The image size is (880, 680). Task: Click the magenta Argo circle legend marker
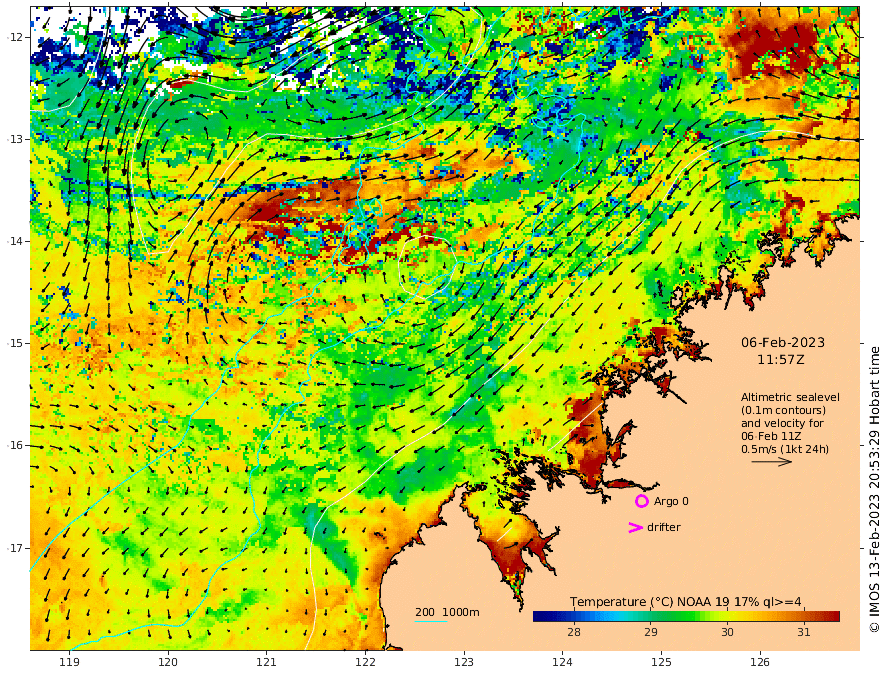(x=641, y=501)
